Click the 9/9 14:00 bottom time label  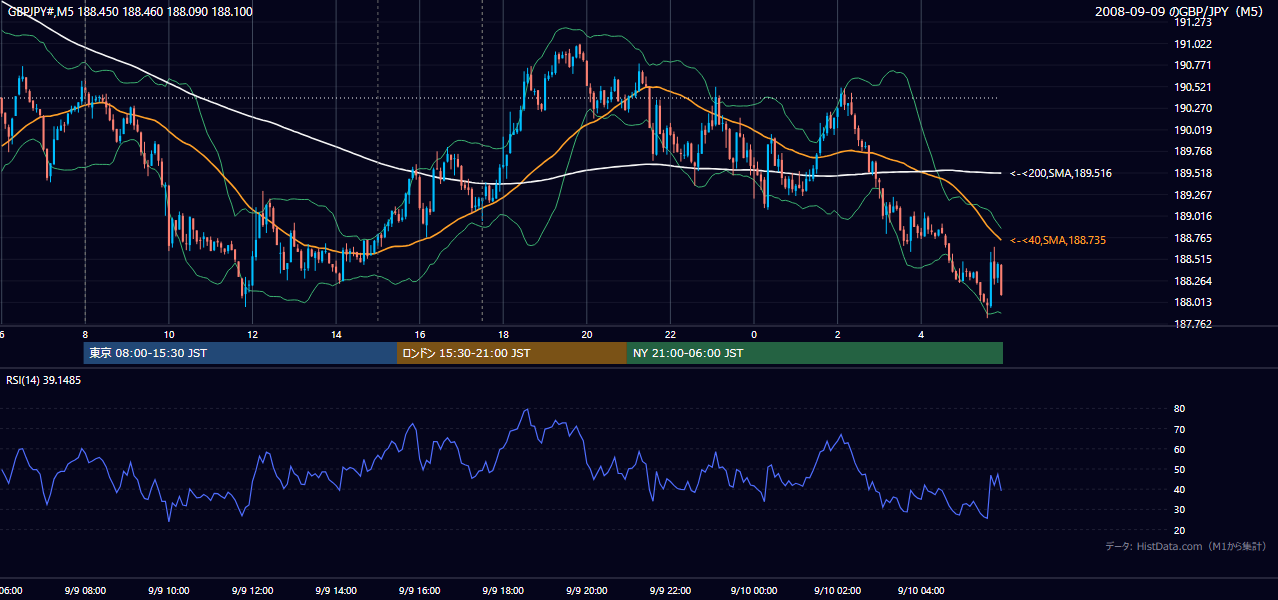[x=336, y=591]
